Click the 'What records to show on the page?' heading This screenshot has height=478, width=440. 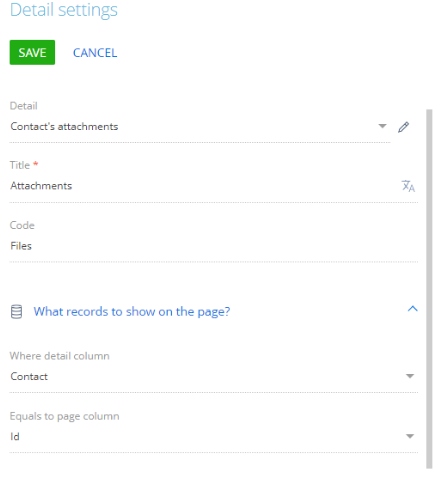pos(132,312)
